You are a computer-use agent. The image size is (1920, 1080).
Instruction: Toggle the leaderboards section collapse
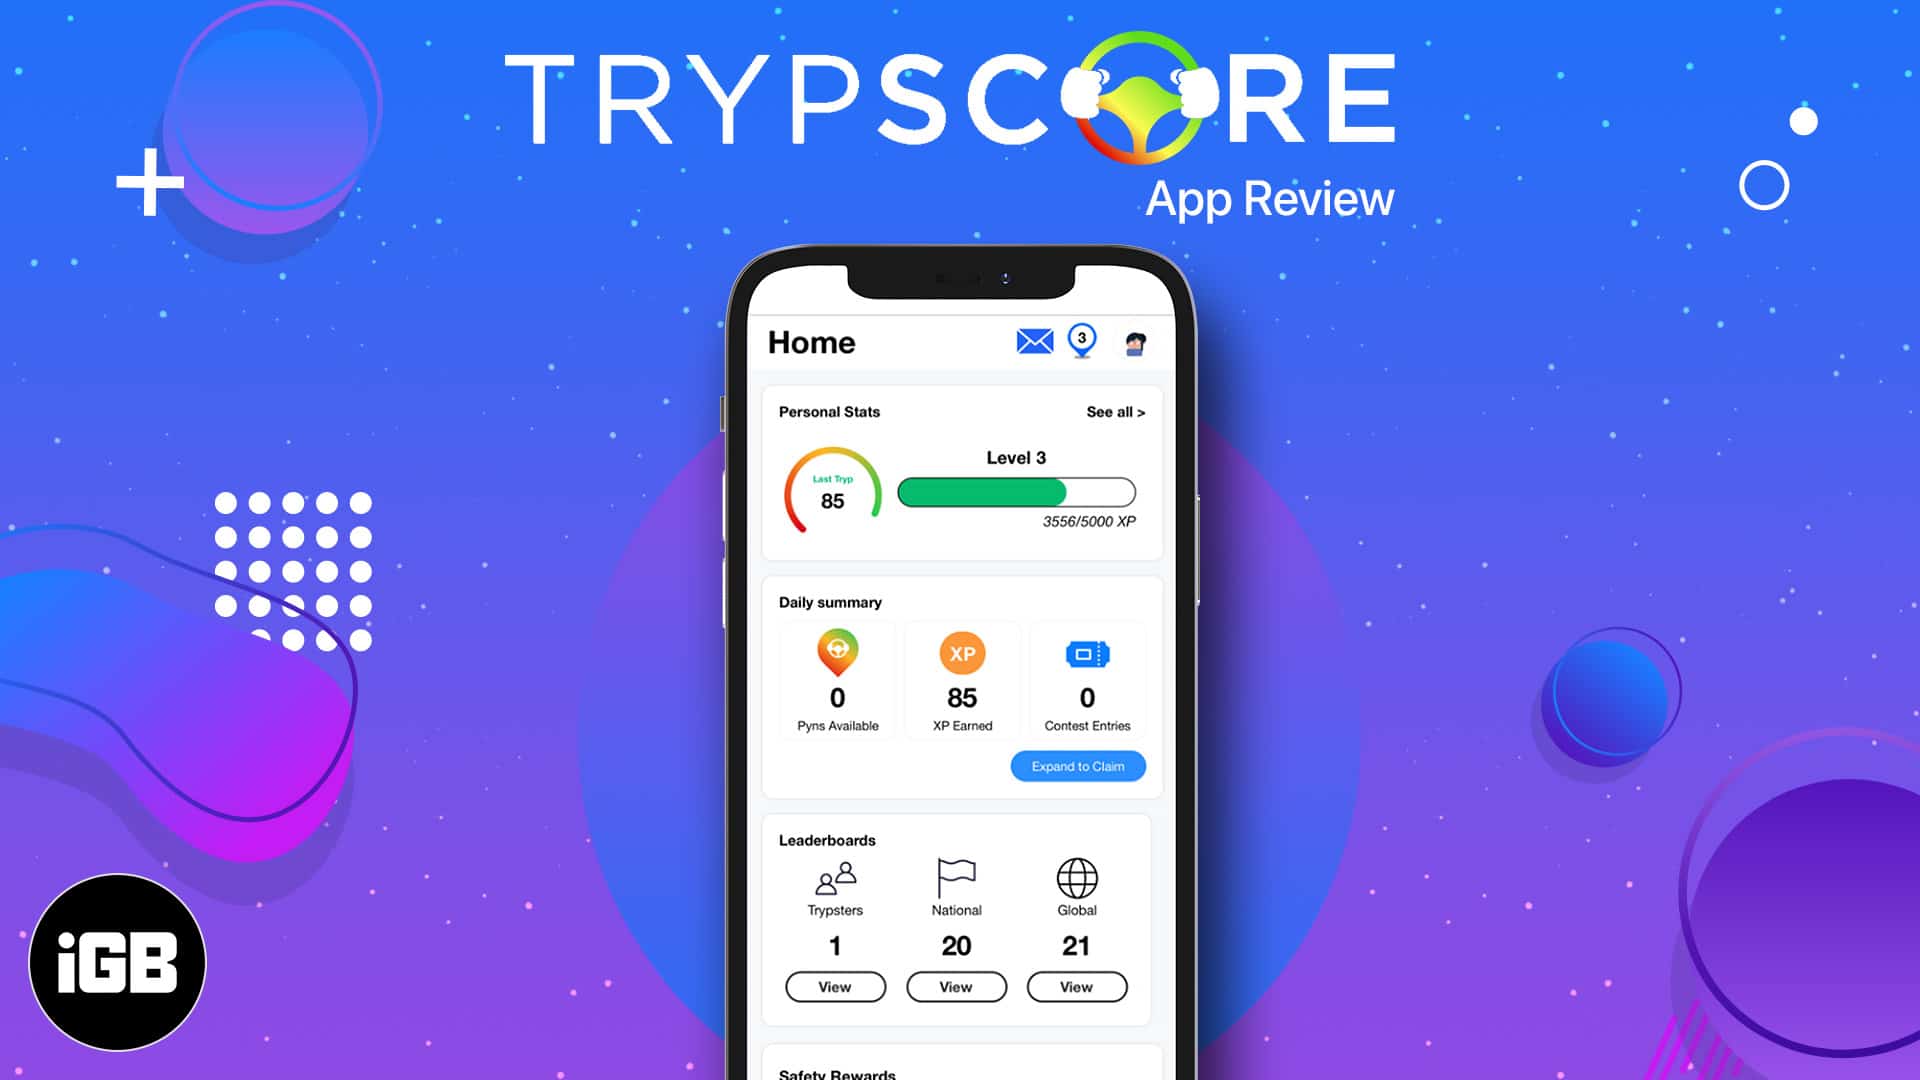(x=822, y=839)
